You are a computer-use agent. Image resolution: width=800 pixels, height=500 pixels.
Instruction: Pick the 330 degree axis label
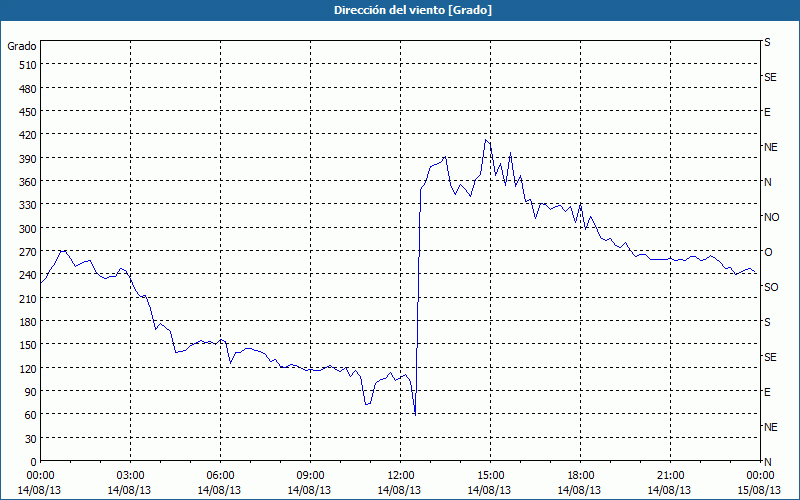pyautogui.click(x=28, y=205)
